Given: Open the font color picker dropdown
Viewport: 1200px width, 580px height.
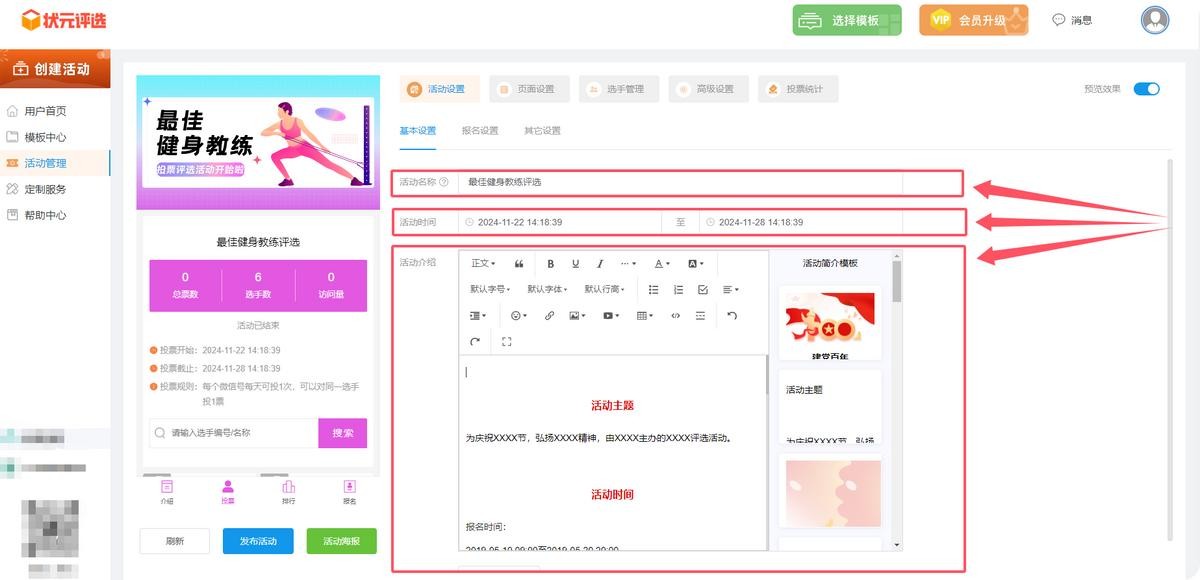Looking at the screenshot, I should pyautogui.click(x=662, y=264).
